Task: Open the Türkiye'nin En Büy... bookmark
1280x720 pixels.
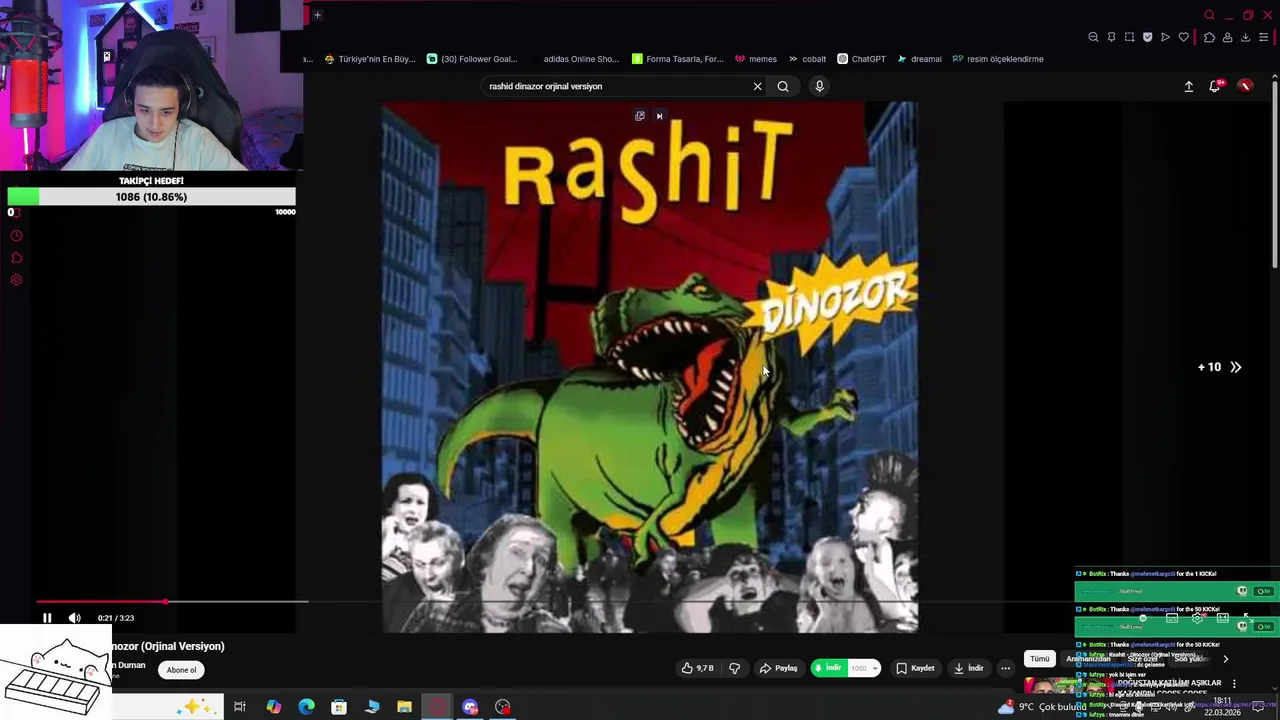Action: pos(369,59)
